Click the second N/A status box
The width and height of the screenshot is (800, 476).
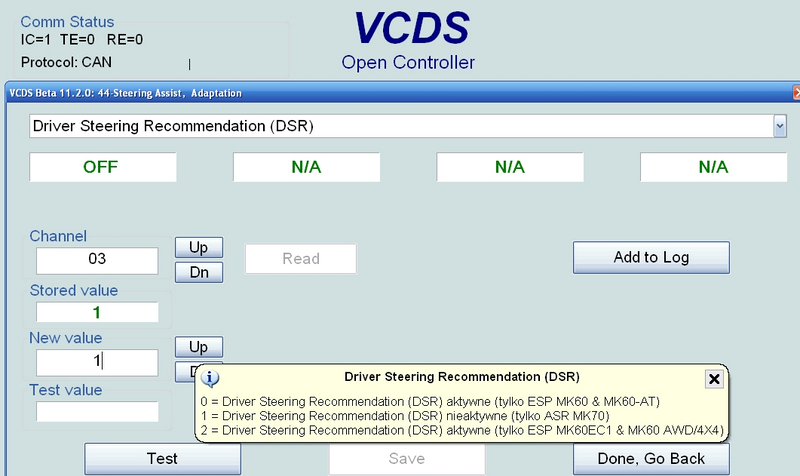coord(306,167)
